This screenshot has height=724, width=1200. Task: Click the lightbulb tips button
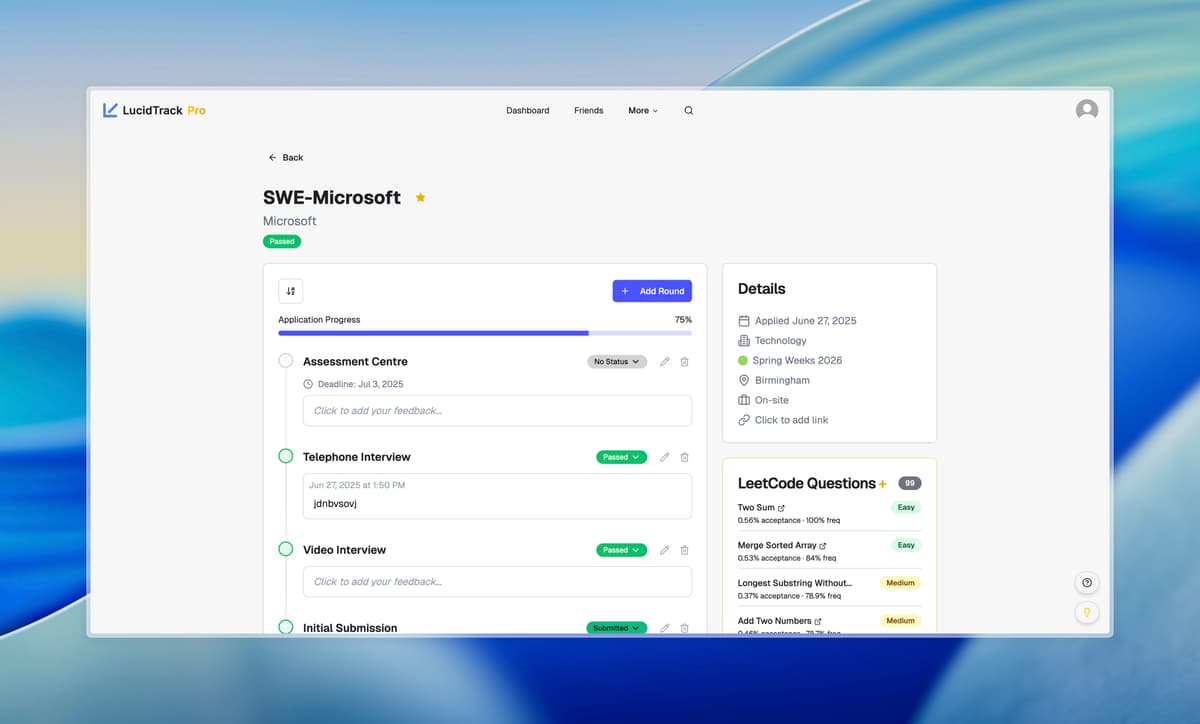click(x=1087, y=612)
